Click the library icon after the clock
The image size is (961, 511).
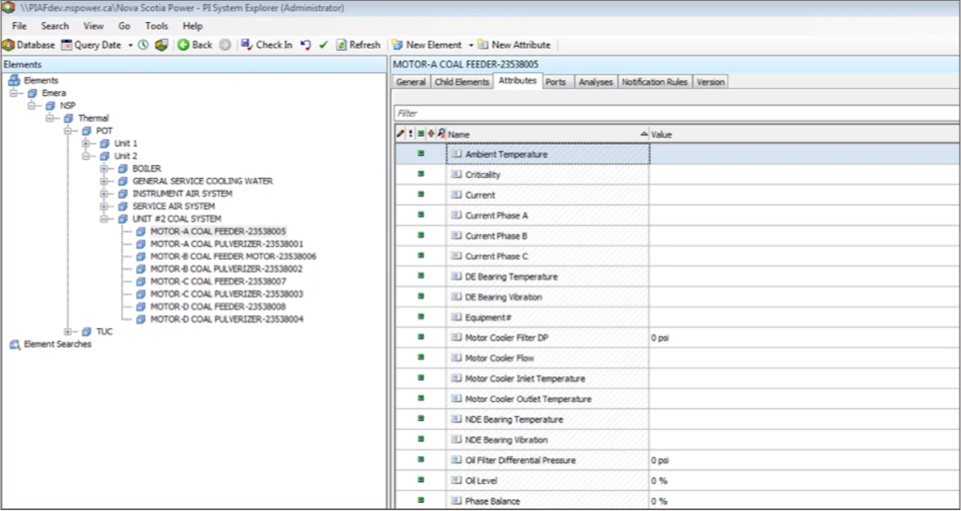coord(161,45)
